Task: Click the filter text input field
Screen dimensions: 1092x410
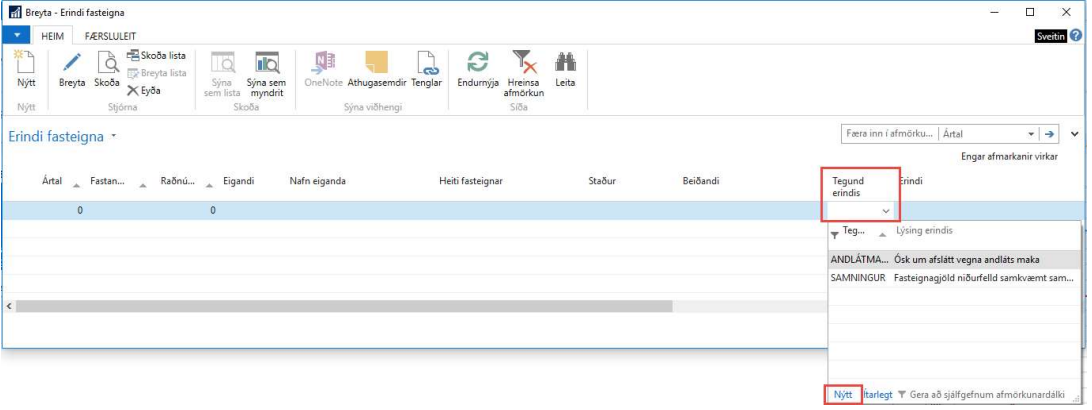Action: 890,133
